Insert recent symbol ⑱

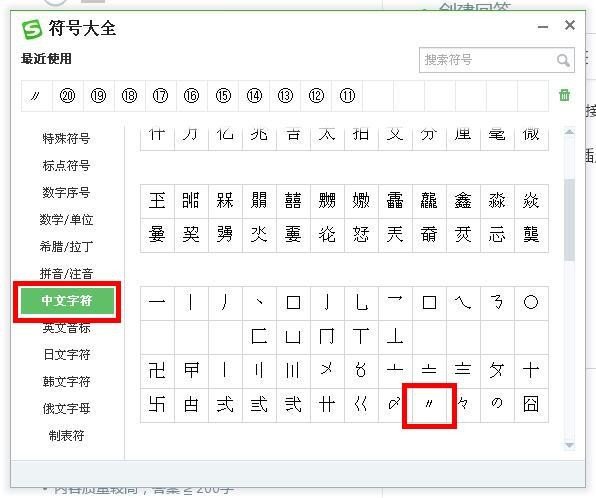(130, 95)
